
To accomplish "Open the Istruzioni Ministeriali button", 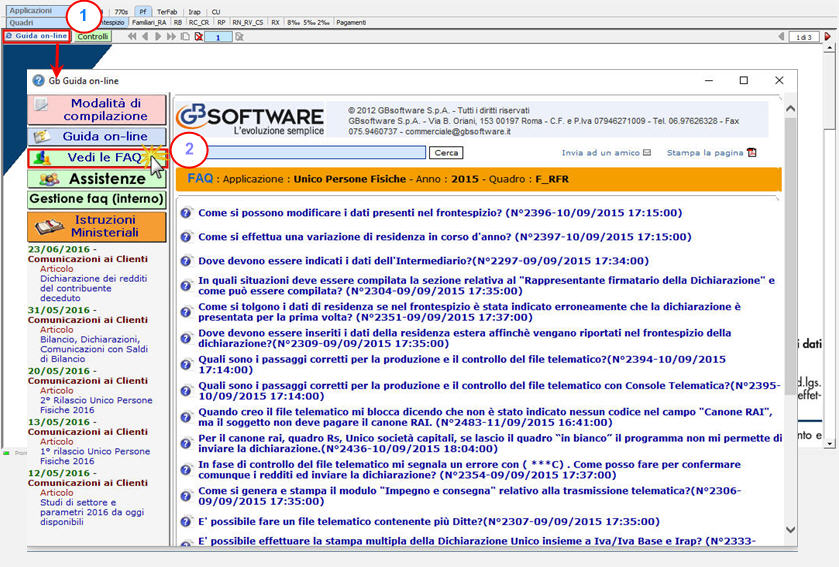I will click(97, 226).
